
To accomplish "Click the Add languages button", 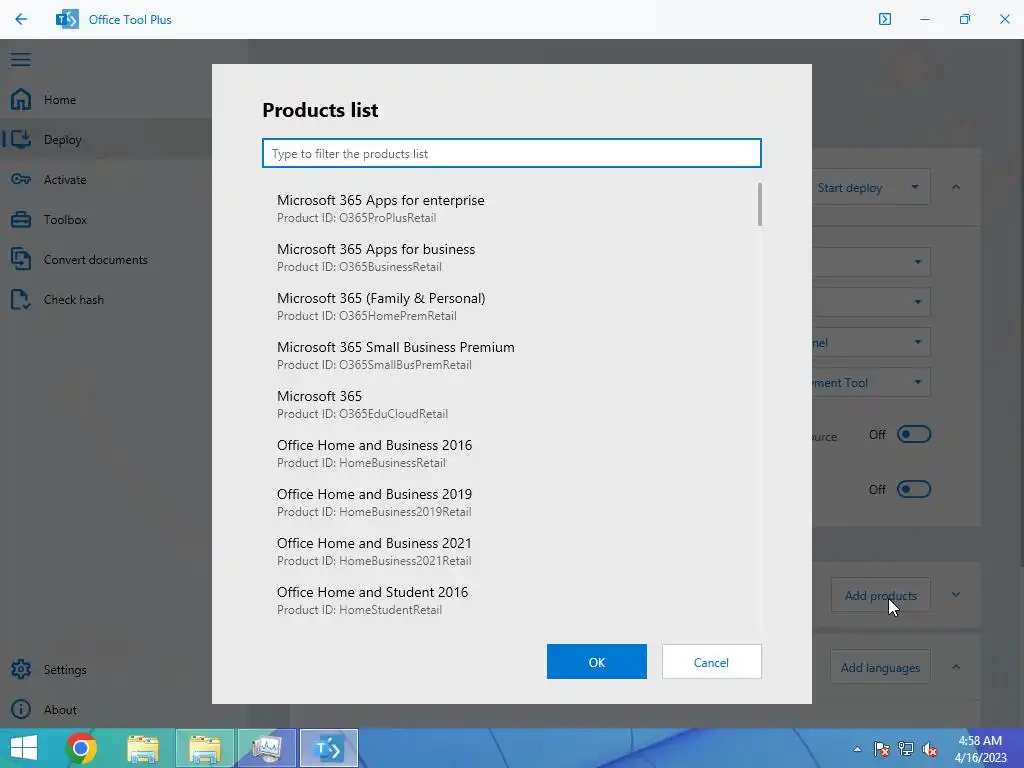I will click(x=880, y=667).
